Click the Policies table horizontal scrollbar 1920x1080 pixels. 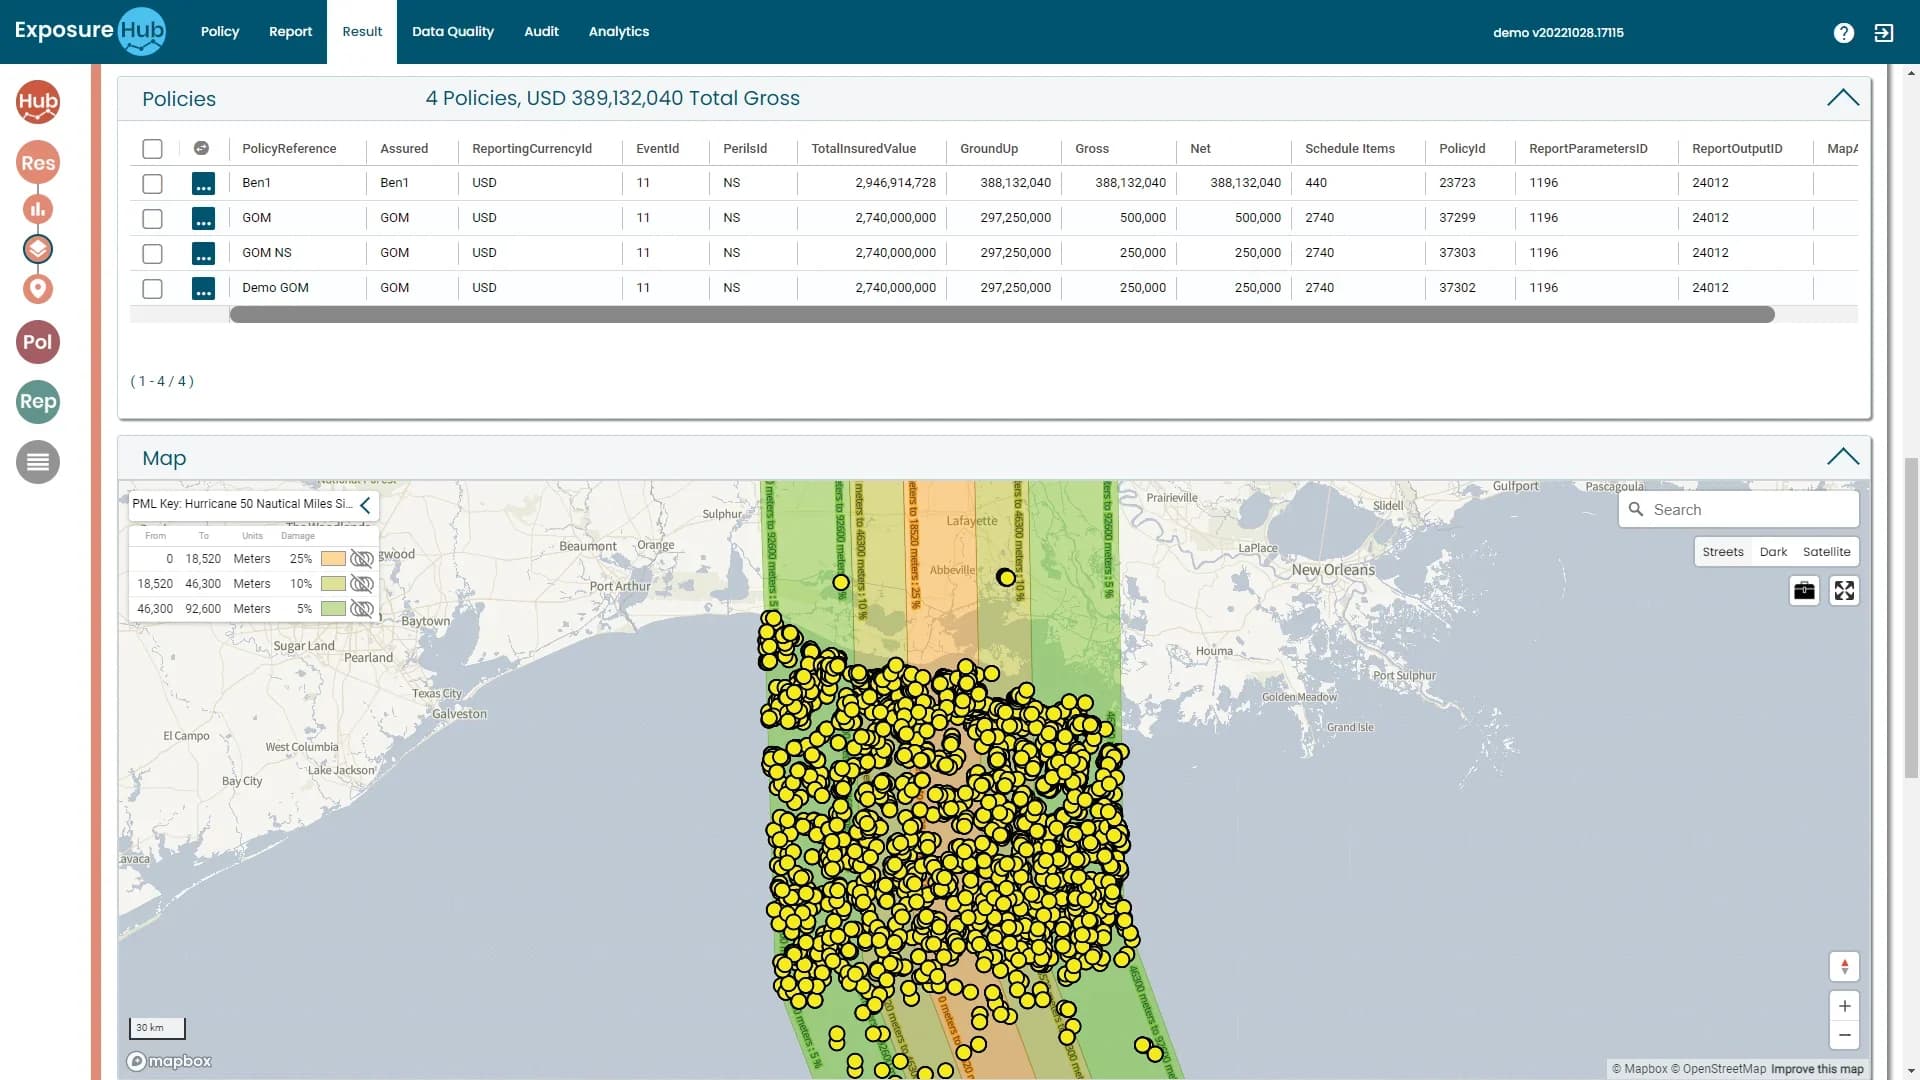pyautogui.click(x=1002, y=315)
